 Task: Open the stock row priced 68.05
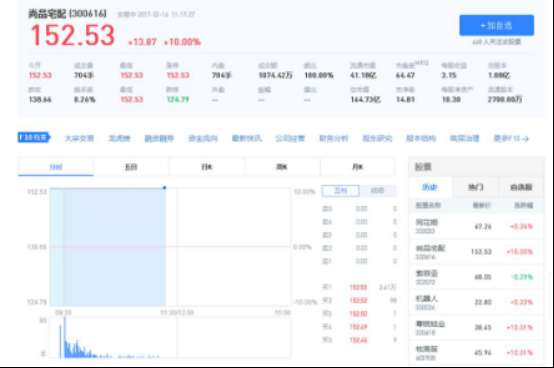[x=476, y=277]
